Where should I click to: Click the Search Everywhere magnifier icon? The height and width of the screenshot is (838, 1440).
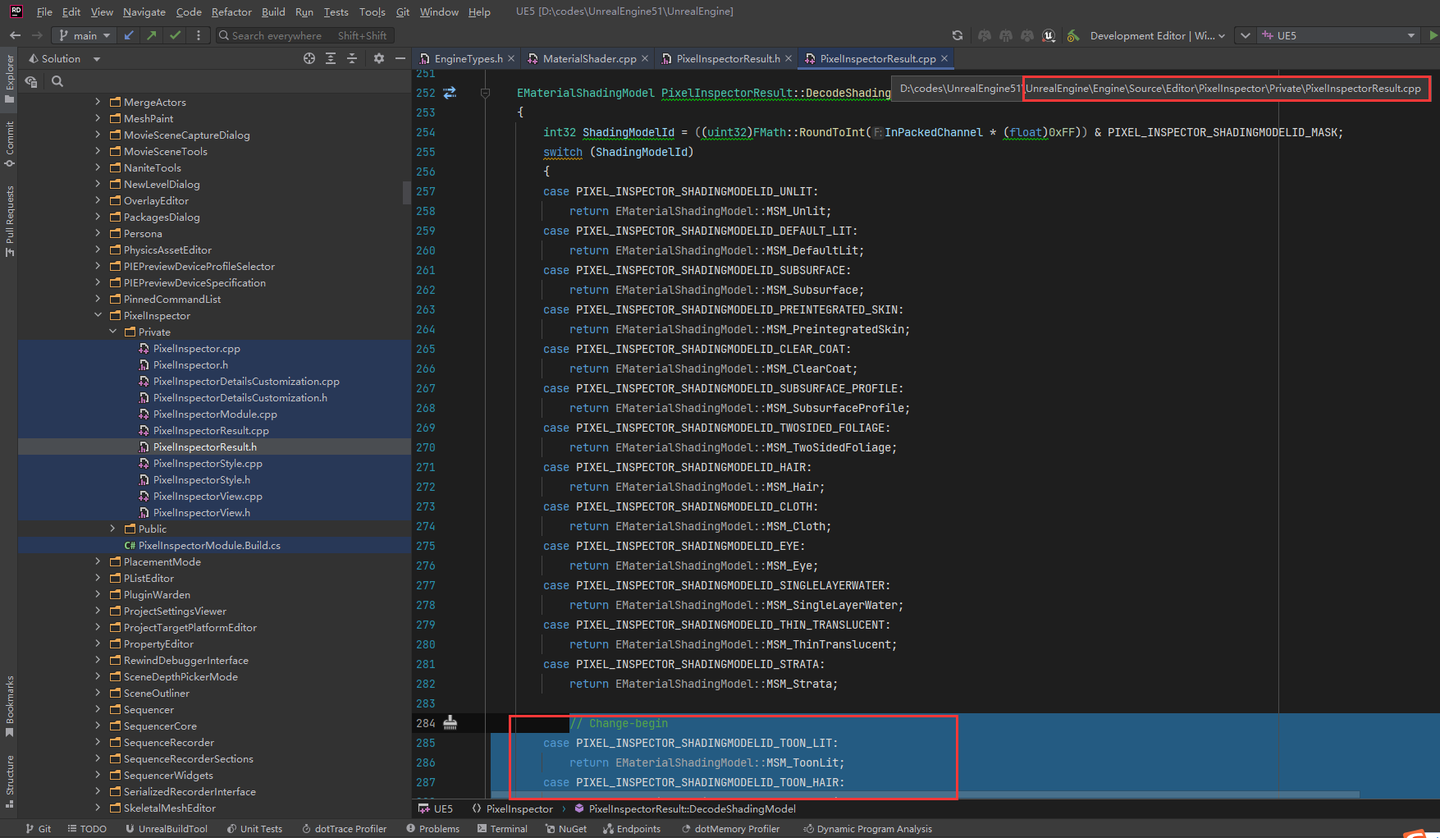(223, 36)
